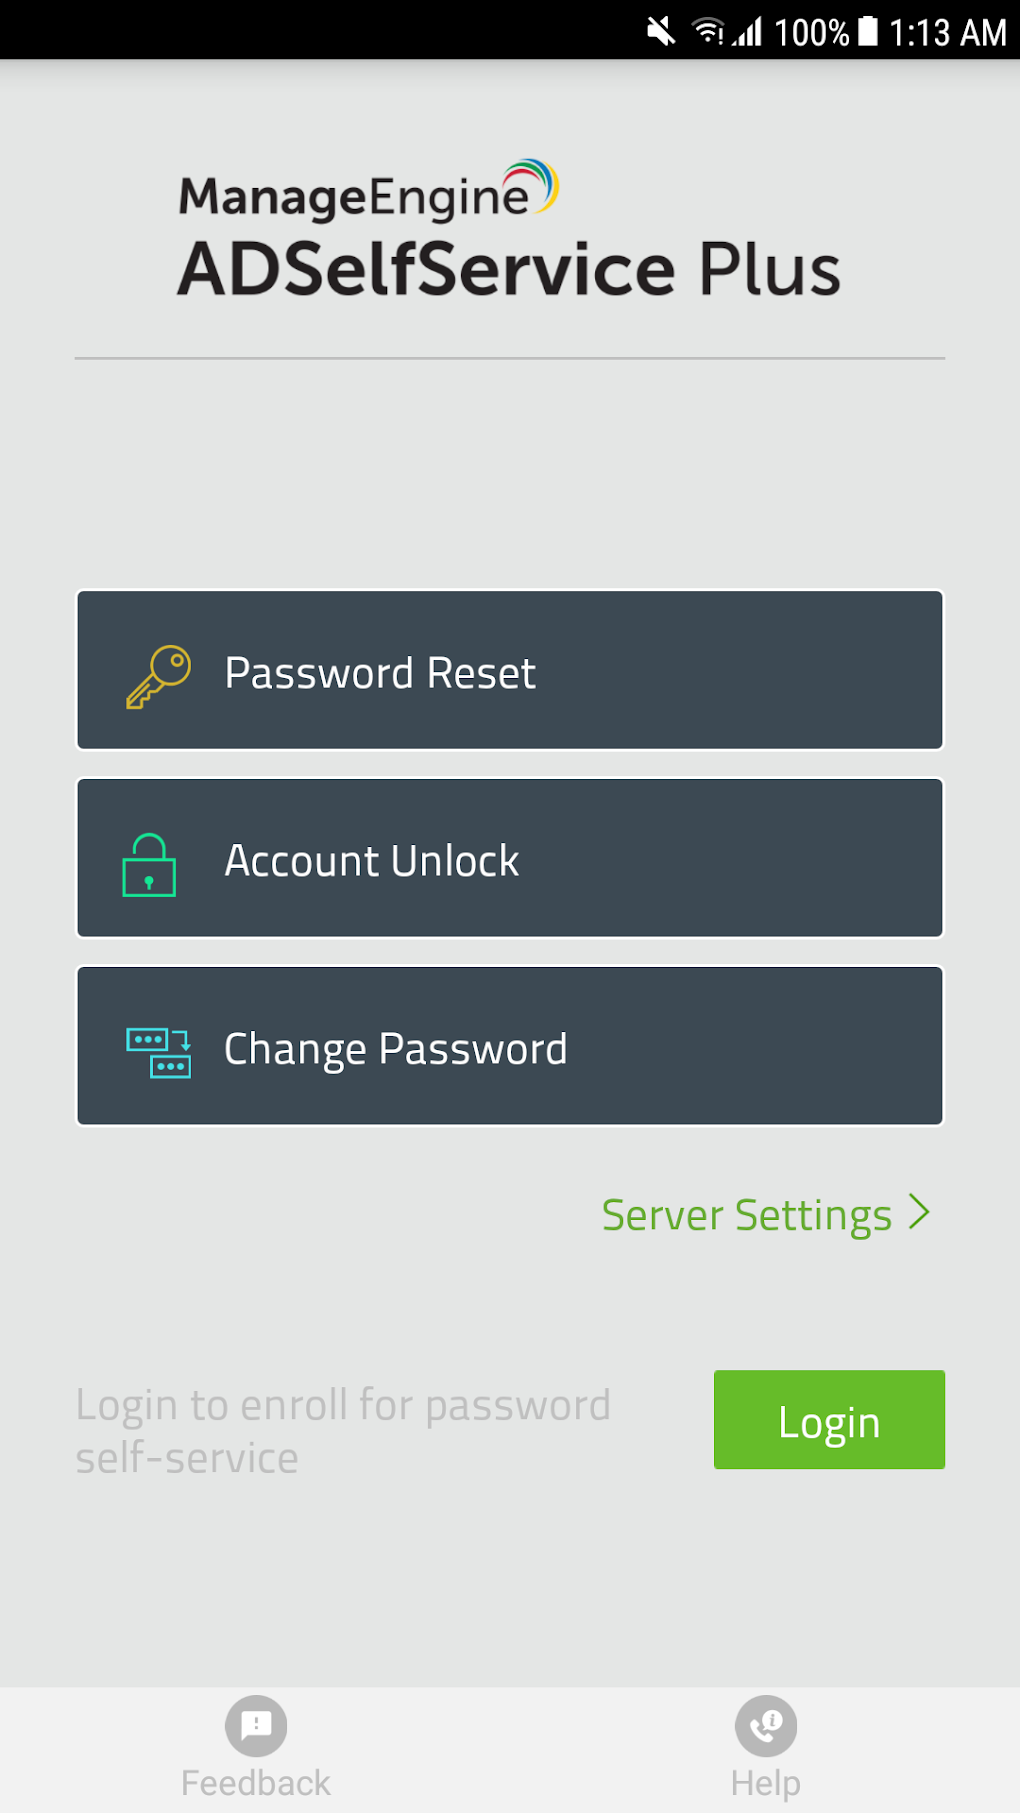Screen dimensions: 1020x1813
Task: Tap the Feedback label at bottom
Action: pyautogui.click(x=254, y=1782)
